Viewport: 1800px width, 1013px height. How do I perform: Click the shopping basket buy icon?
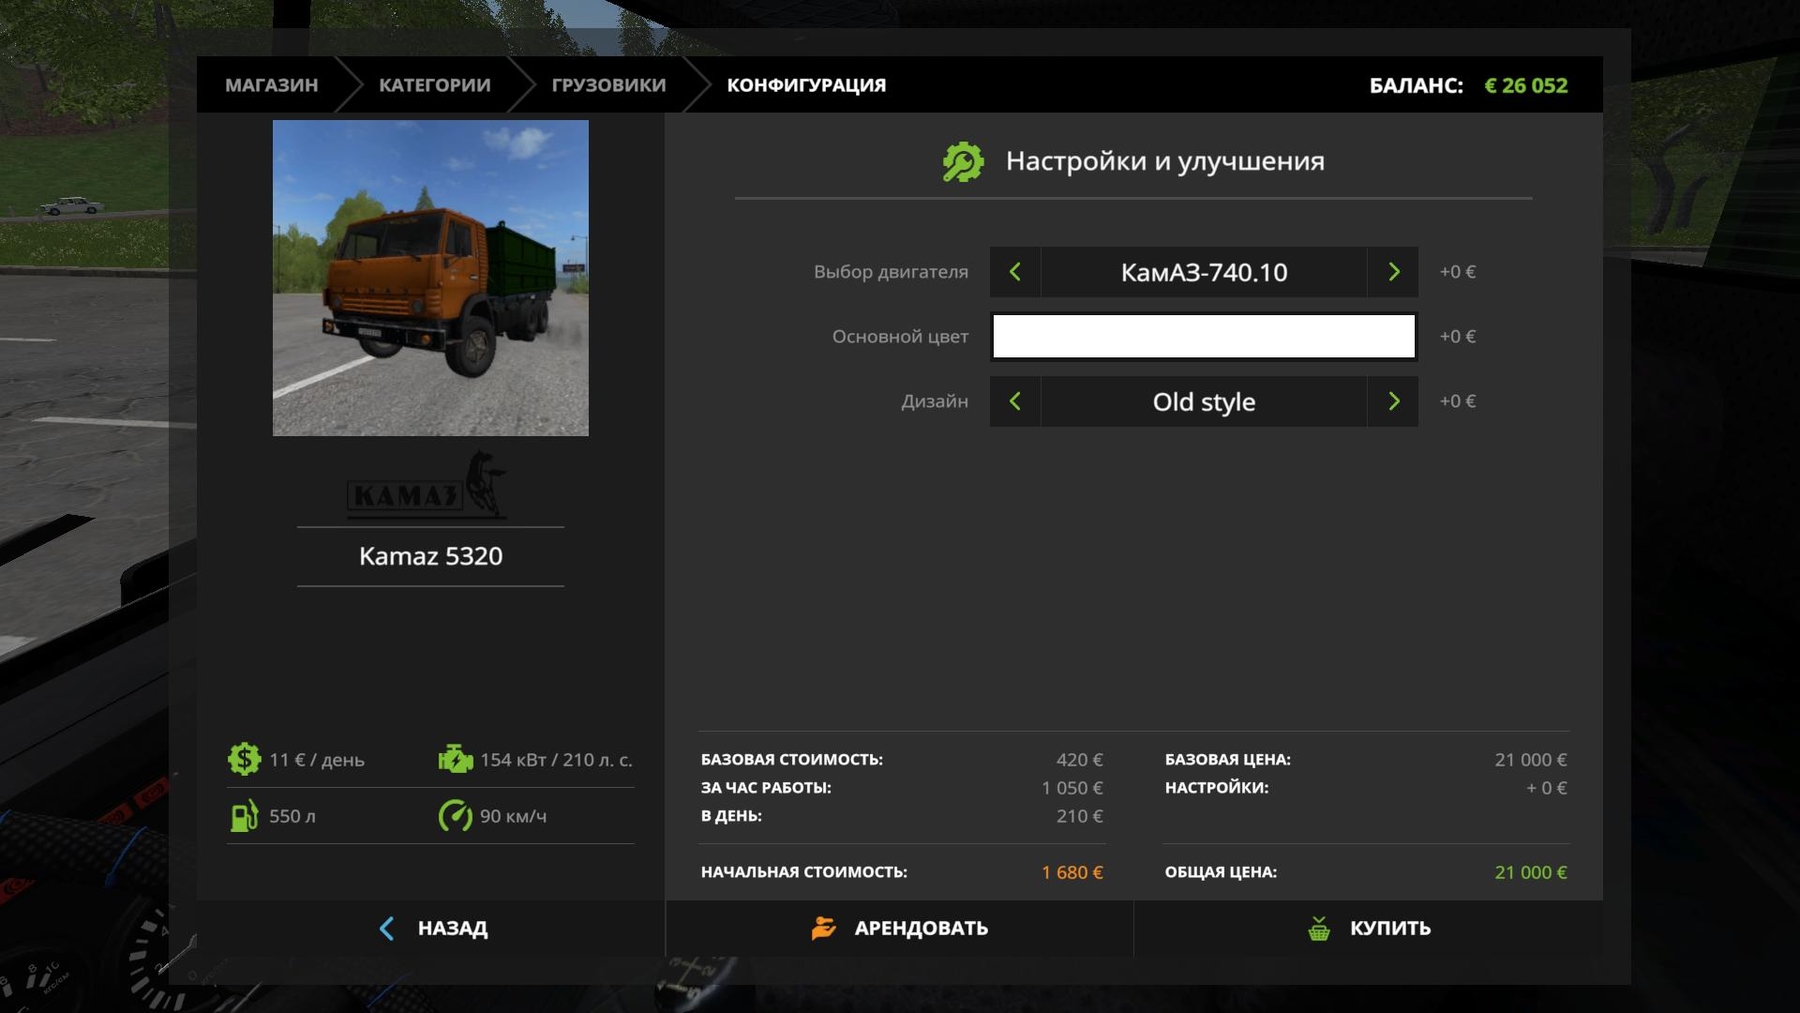pos(1319,928)
